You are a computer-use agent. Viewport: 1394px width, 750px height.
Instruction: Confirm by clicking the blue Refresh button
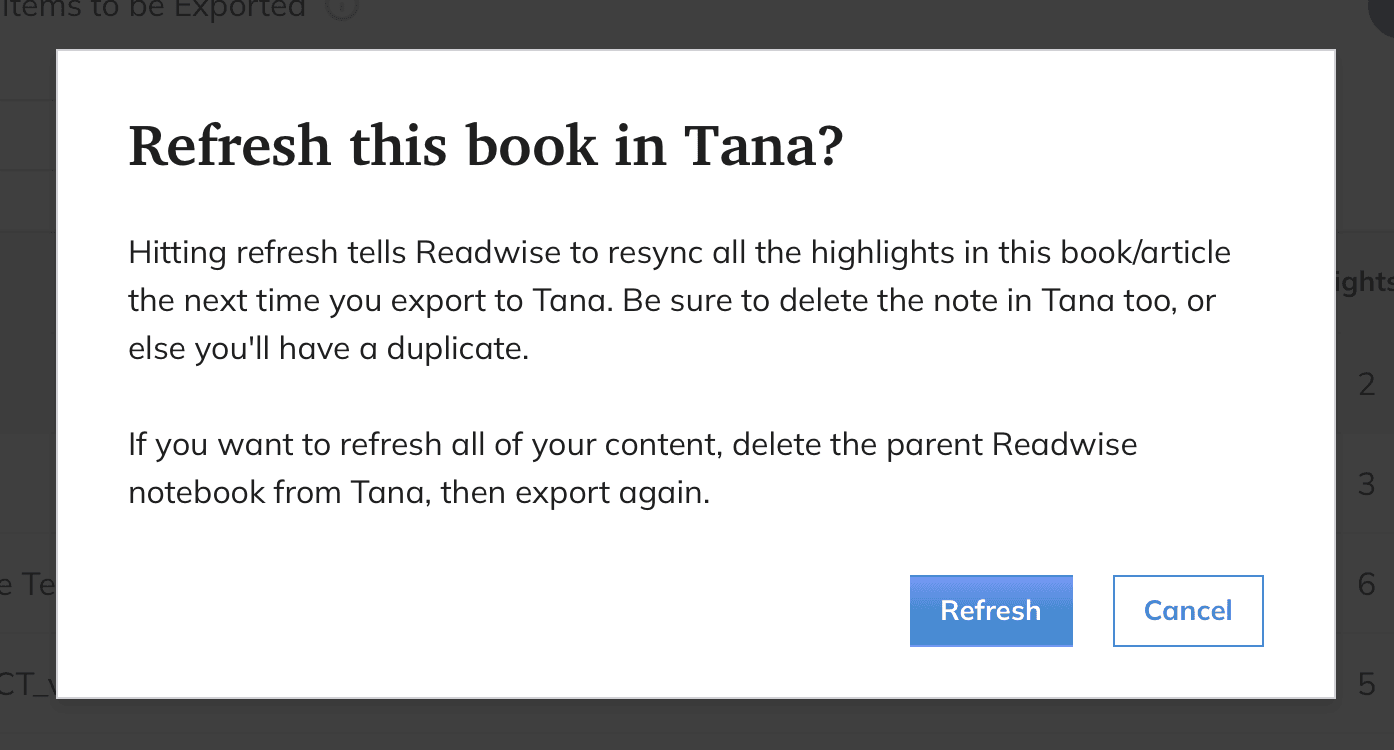point(991,610)
